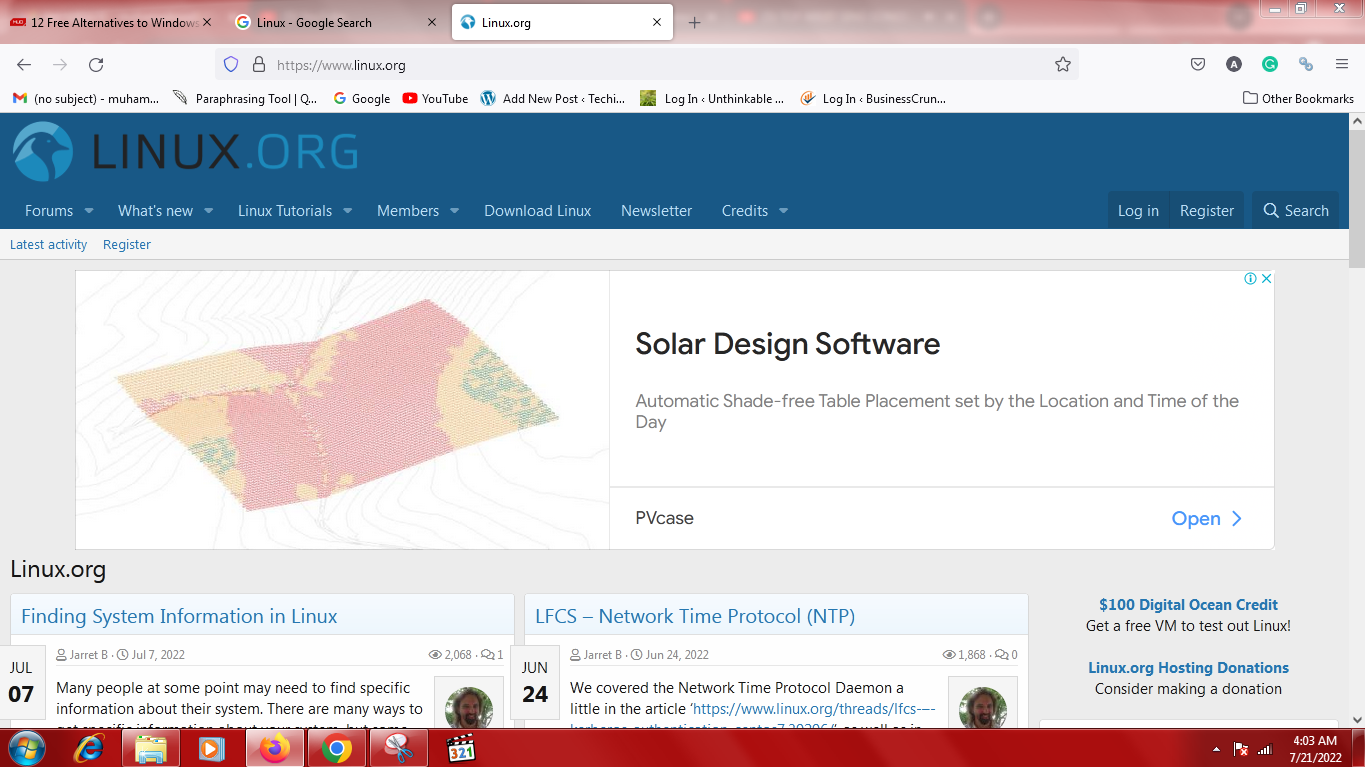
Task: Click Open on the PVcase ad
Action: (x=1207, y=518)
